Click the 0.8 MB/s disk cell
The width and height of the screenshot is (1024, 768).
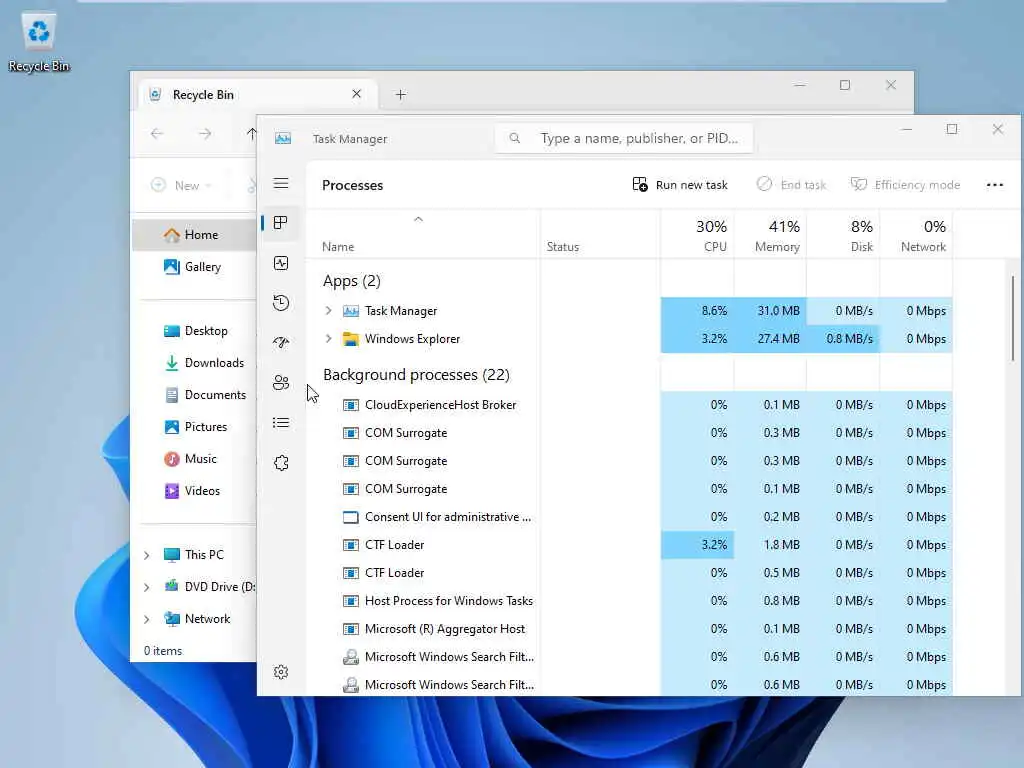tap(843, 339)
